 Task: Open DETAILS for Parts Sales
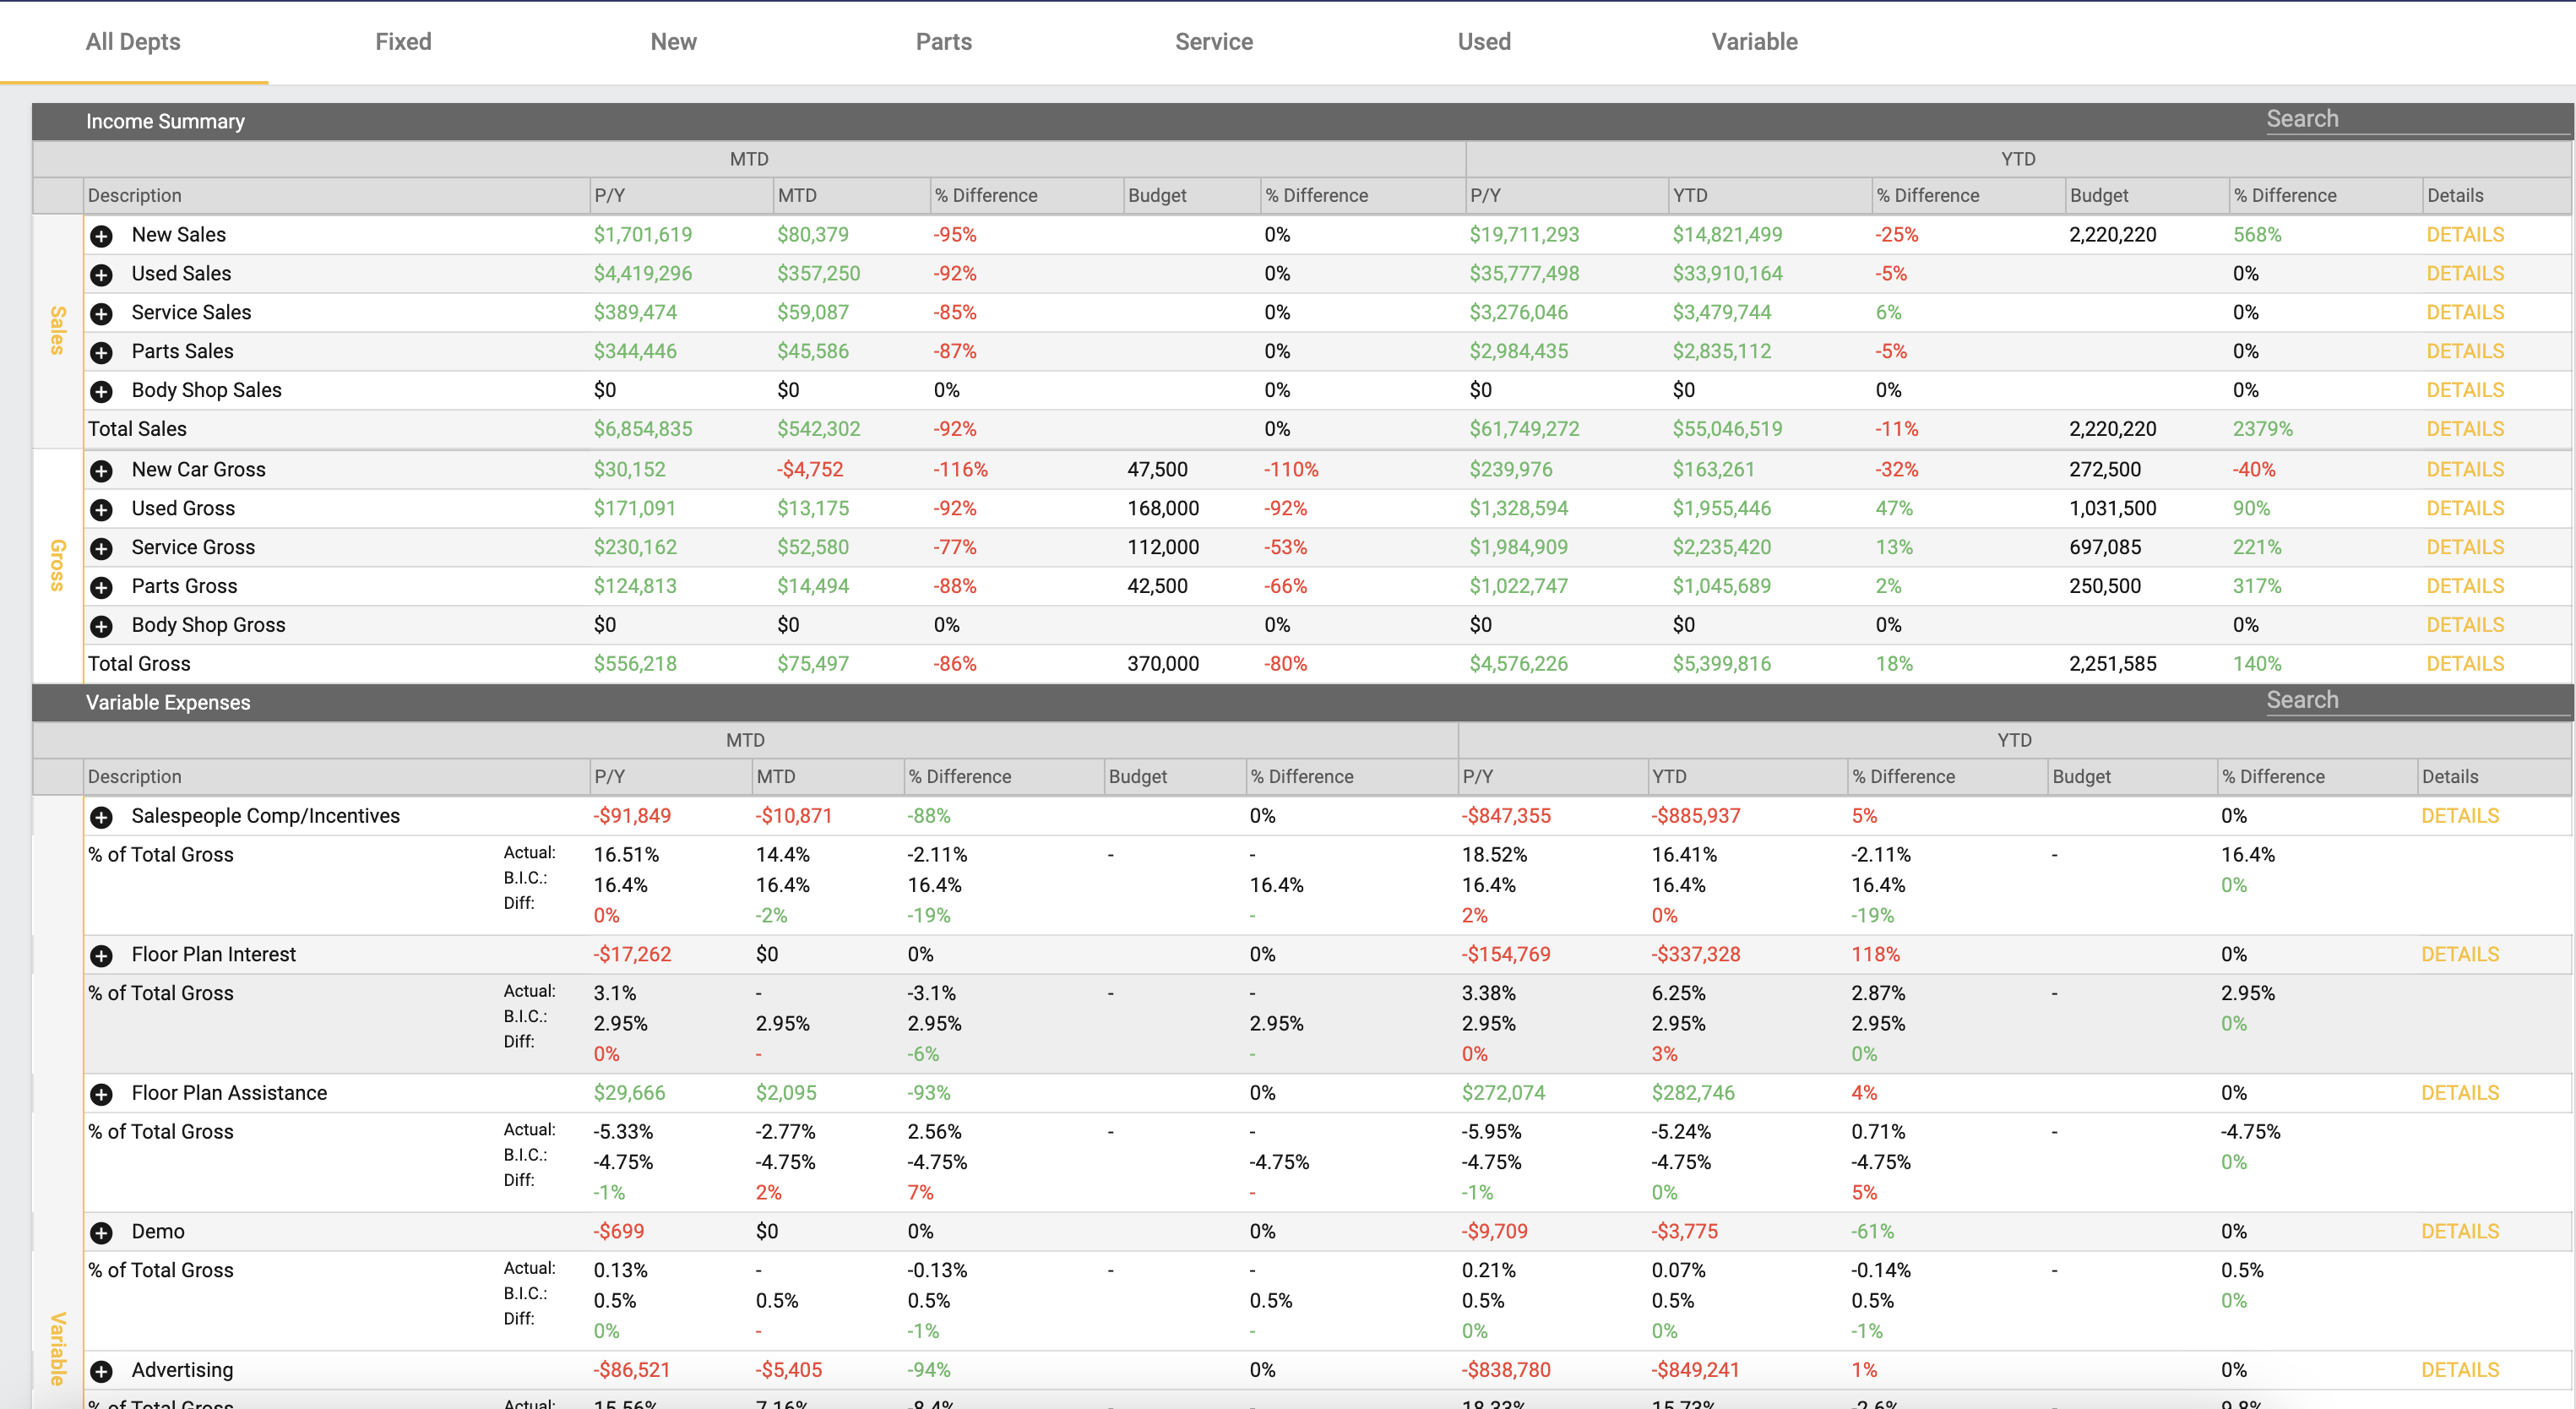click(2465, 352)
